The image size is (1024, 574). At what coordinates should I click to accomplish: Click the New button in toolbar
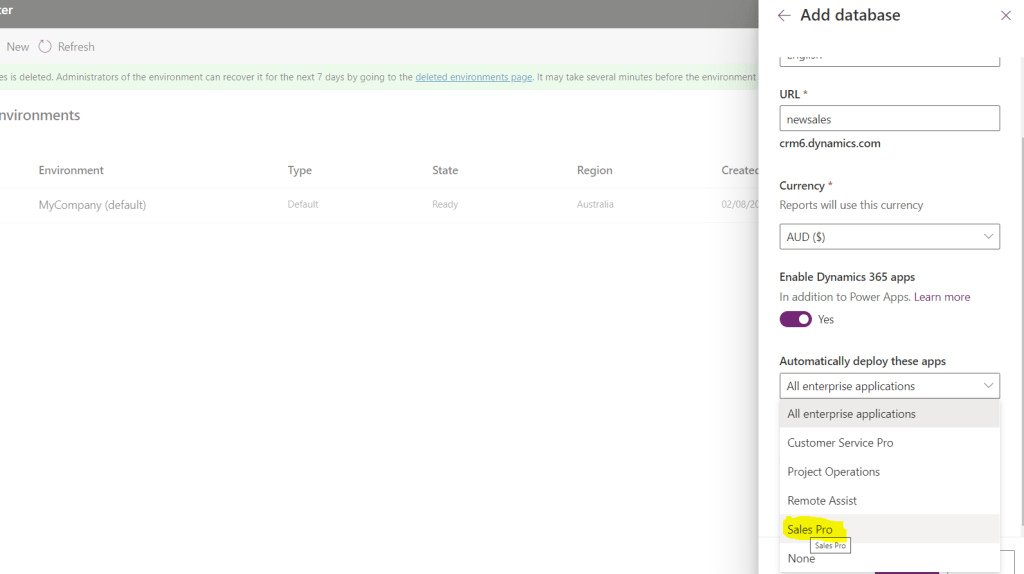click(18, 47)
